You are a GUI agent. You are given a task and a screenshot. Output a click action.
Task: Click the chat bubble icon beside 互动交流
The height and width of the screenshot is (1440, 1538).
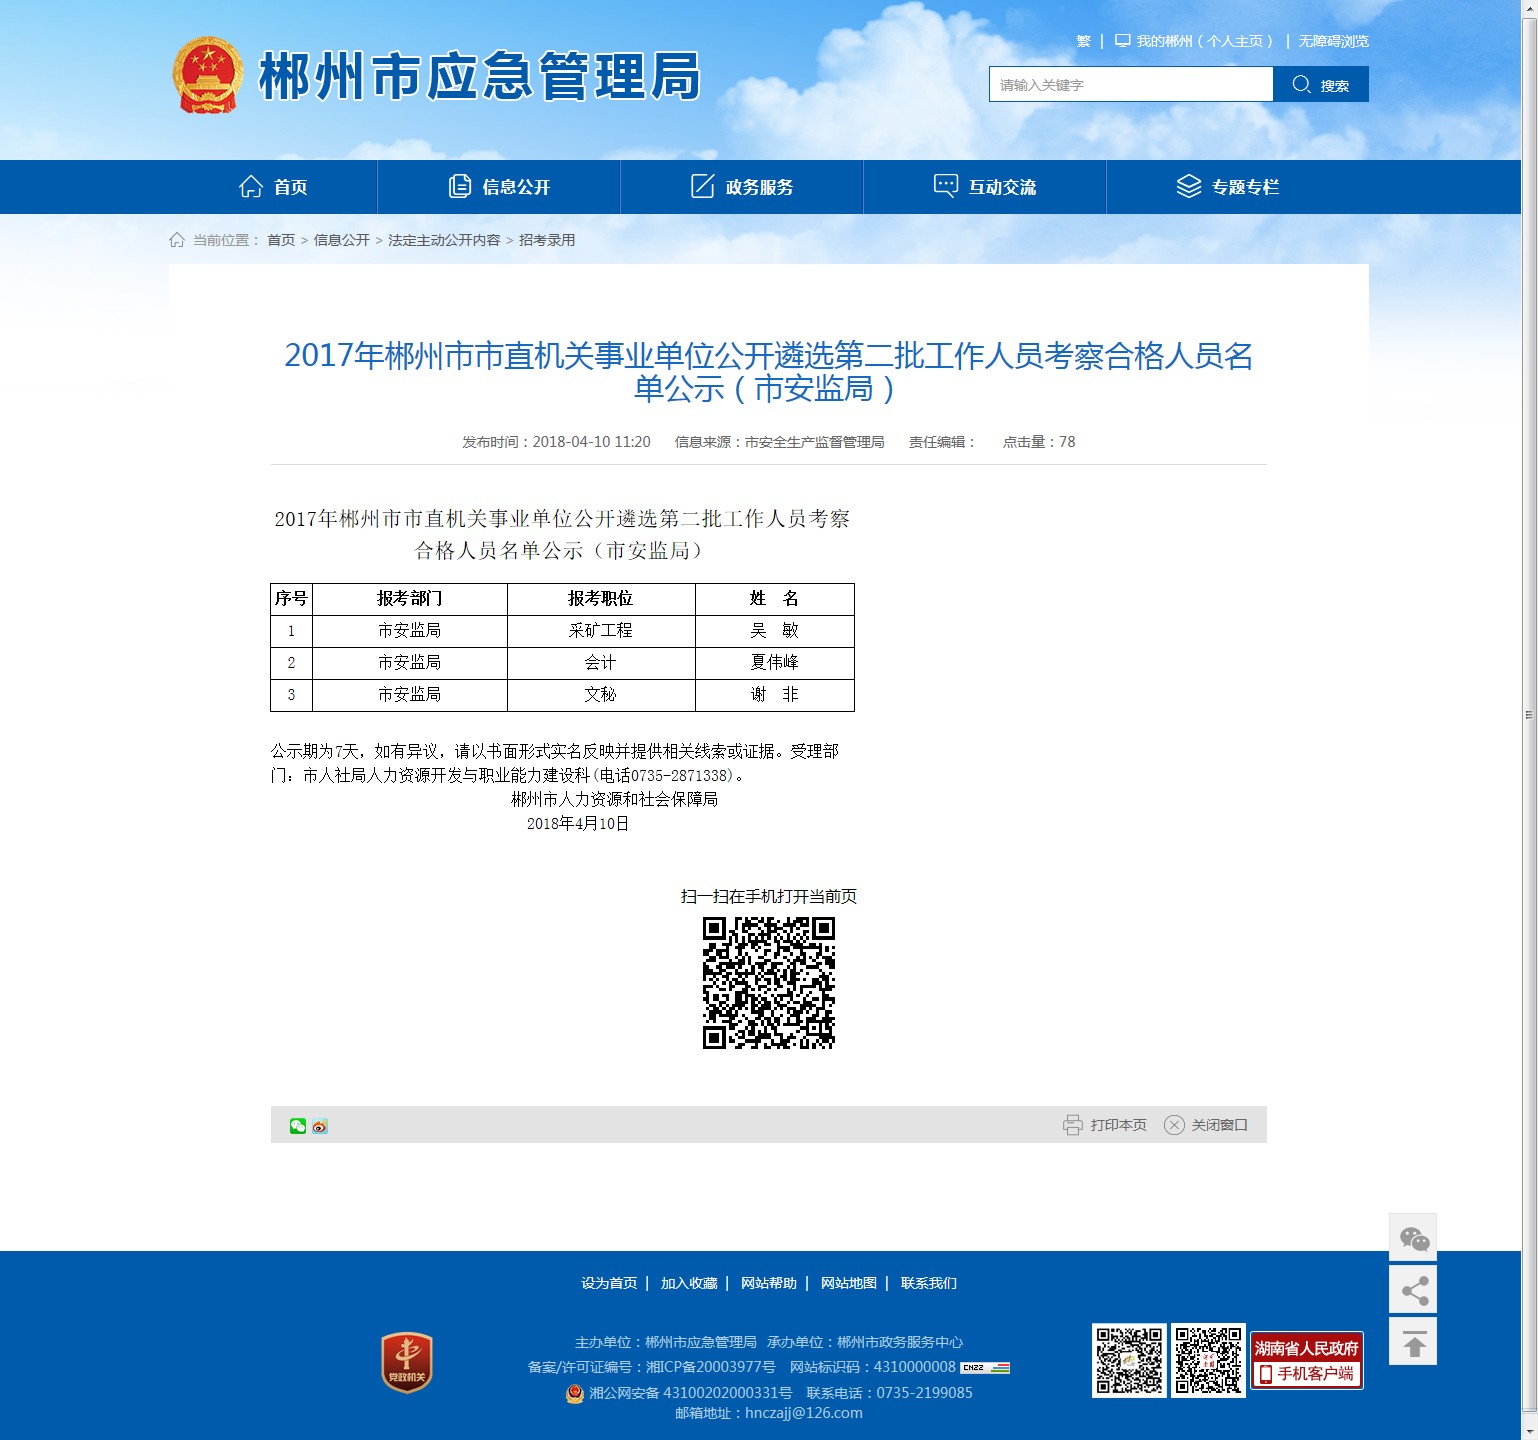(x=946, y=186)
